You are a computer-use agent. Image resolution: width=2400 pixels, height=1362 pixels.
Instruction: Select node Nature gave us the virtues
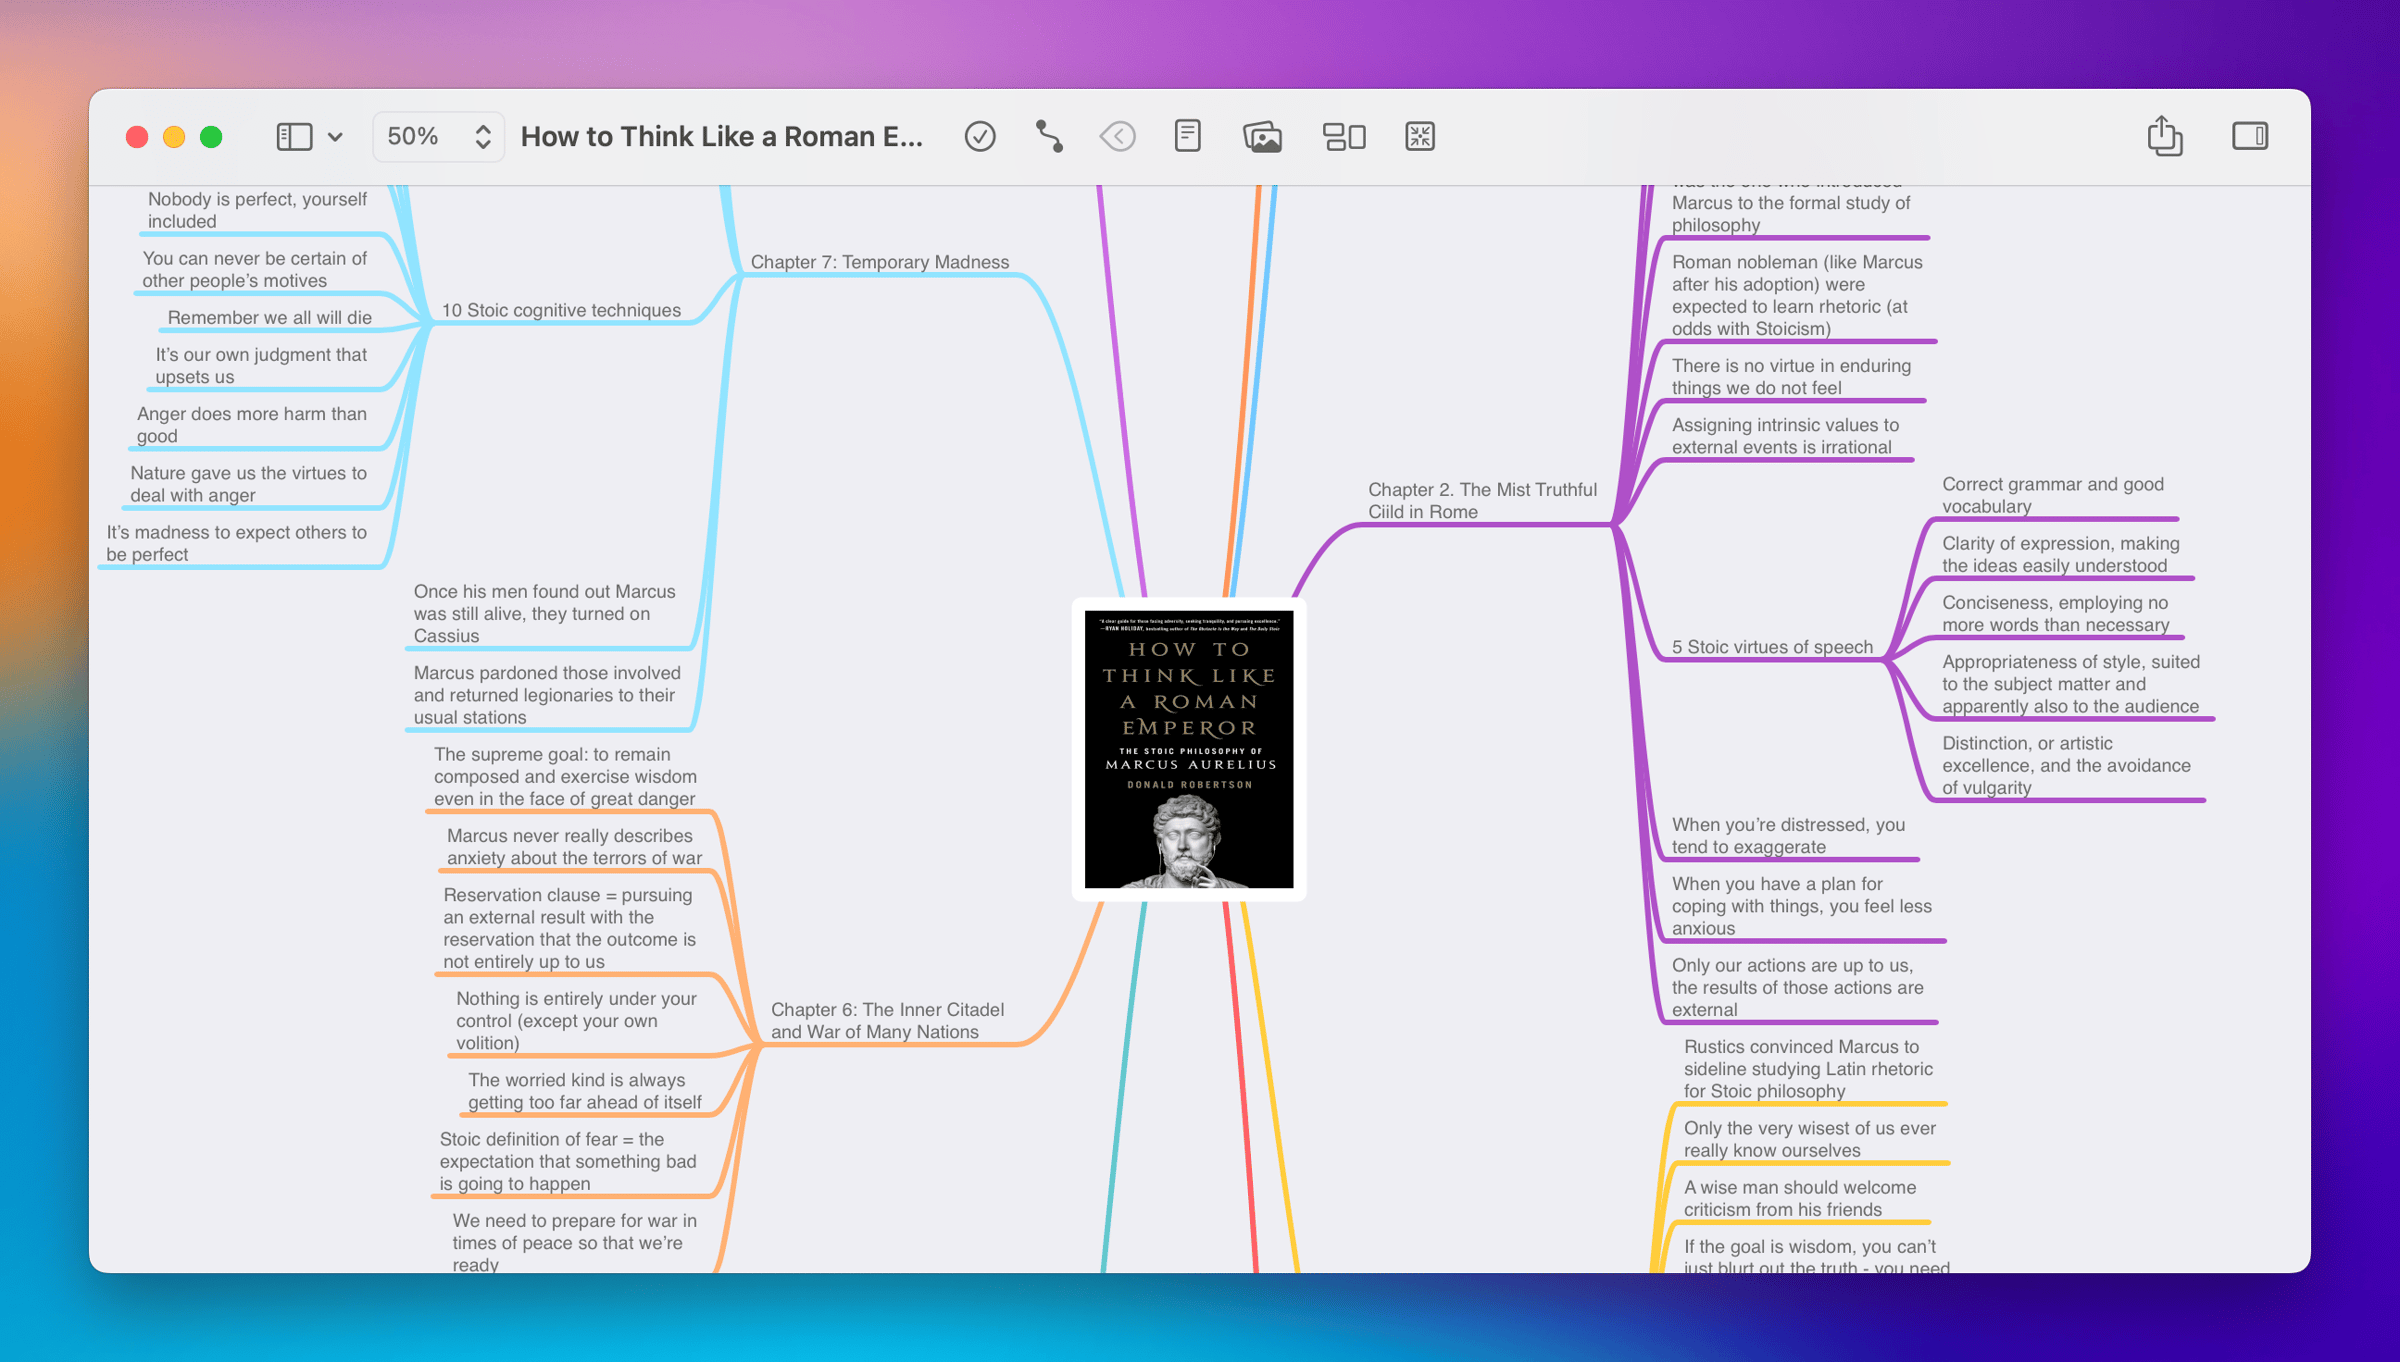tap(248, 483)
